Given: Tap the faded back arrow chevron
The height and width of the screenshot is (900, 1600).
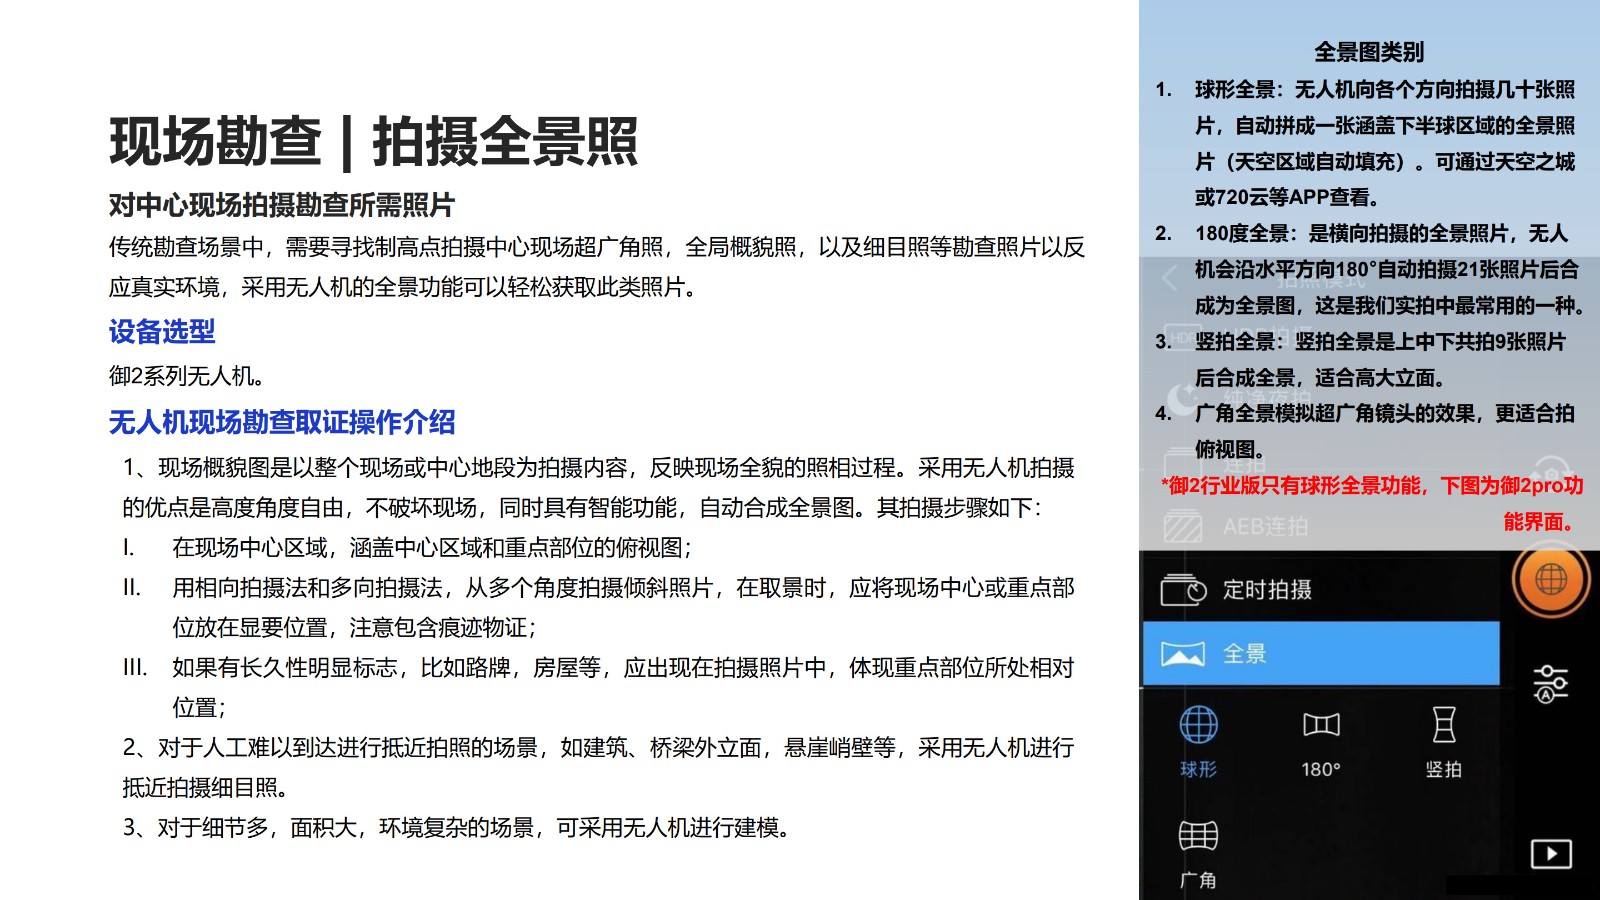Looking at the screenshot, I should pyautogui.click(x=1170, y=277).
